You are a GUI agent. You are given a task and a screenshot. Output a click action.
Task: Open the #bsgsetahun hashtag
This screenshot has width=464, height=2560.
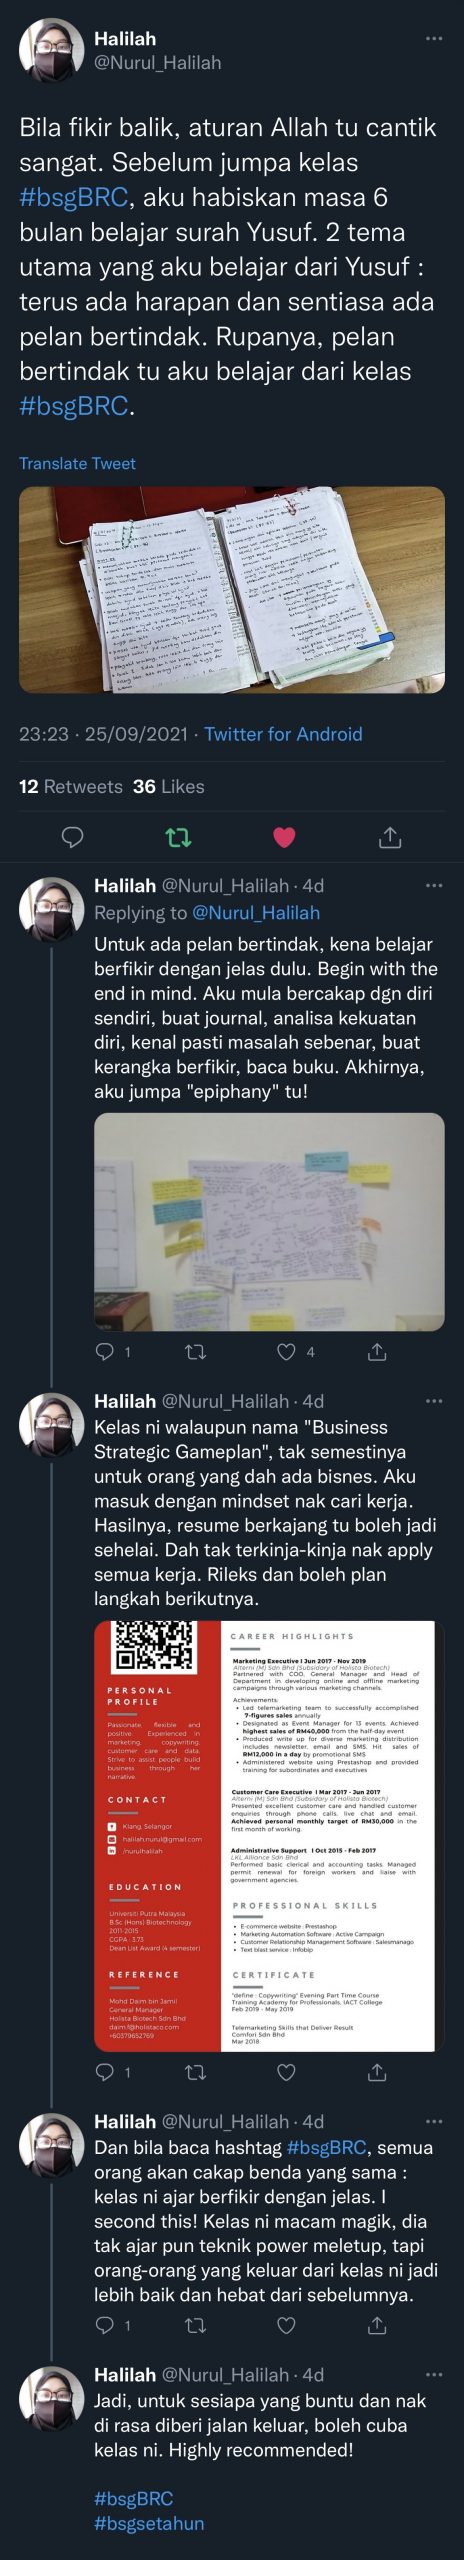[x=149, y=2523]
